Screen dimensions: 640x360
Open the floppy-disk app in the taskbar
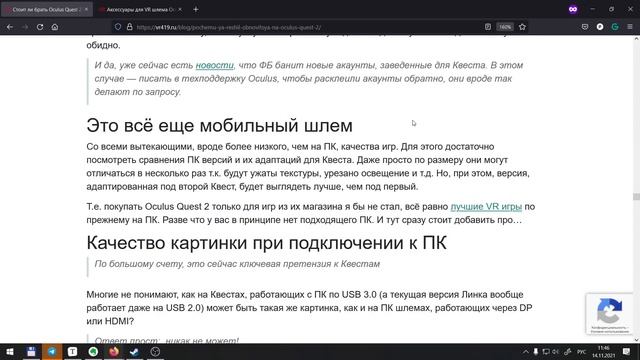31,351
